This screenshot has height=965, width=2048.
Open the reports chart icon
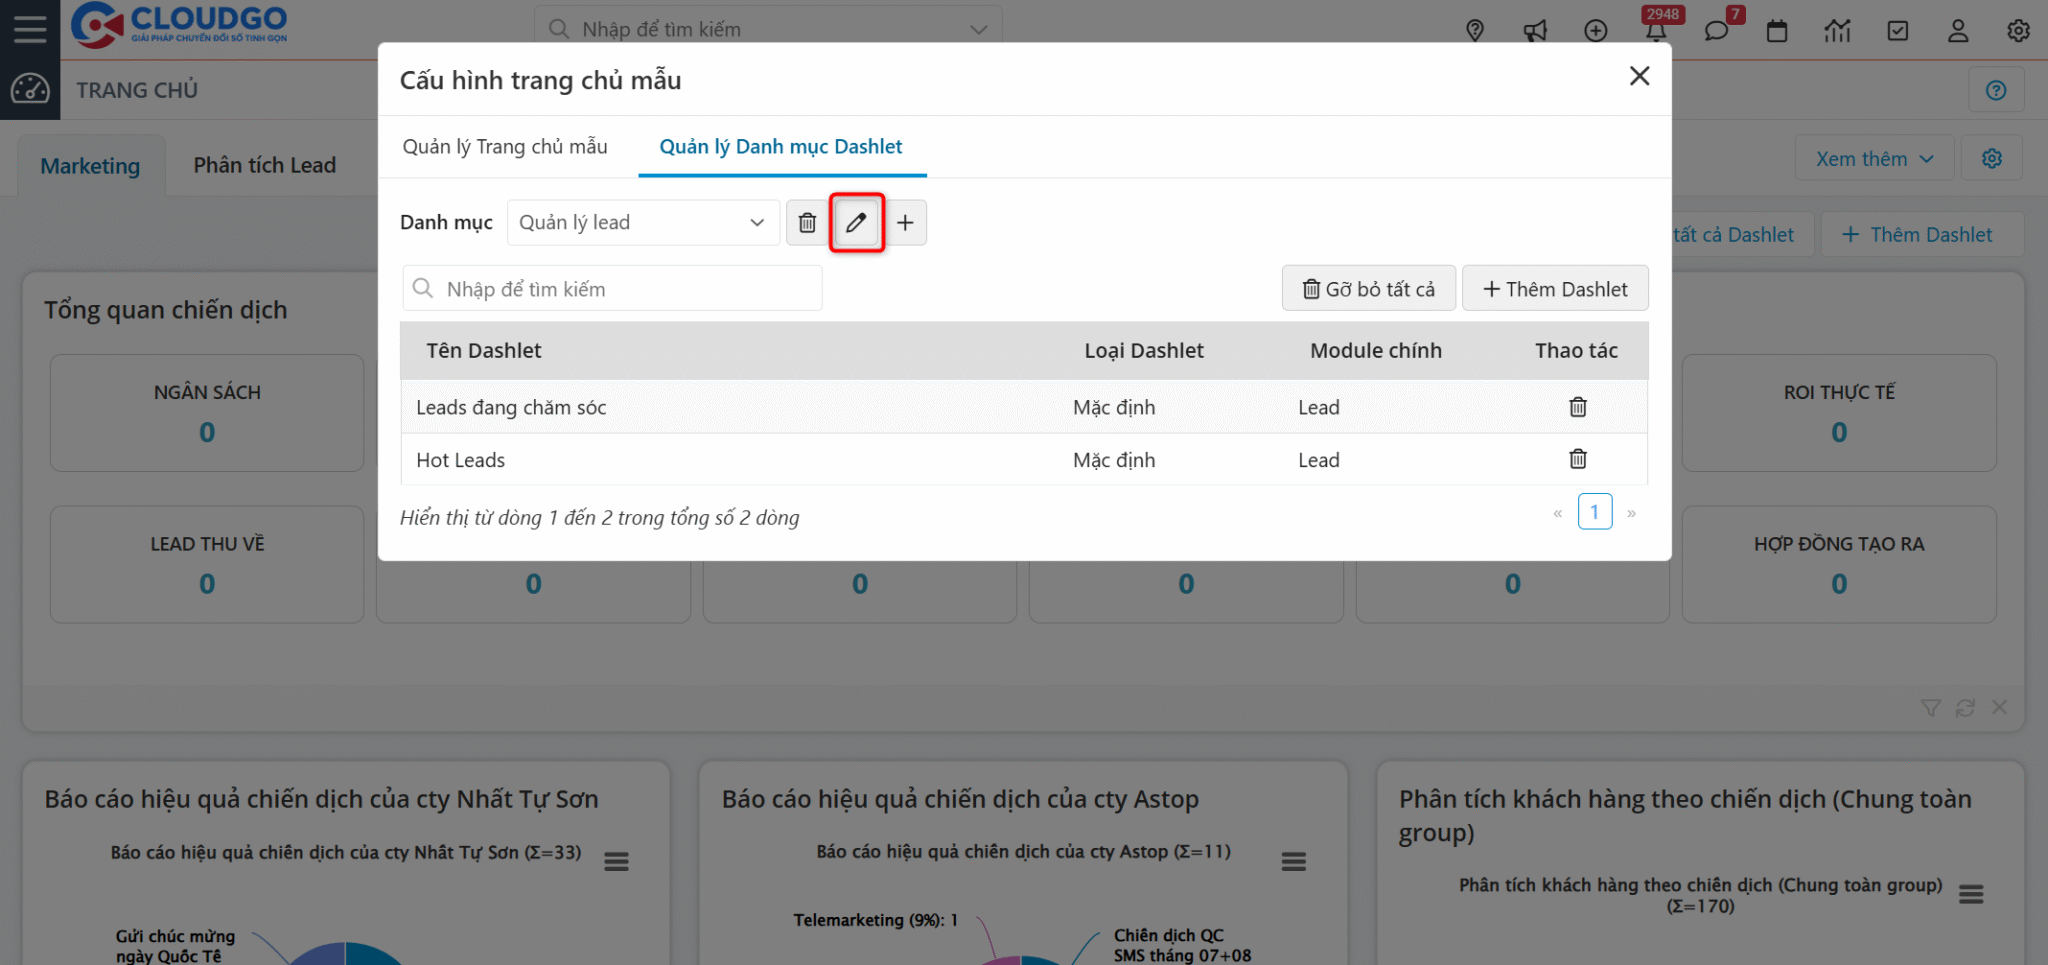coord(1837,31)
